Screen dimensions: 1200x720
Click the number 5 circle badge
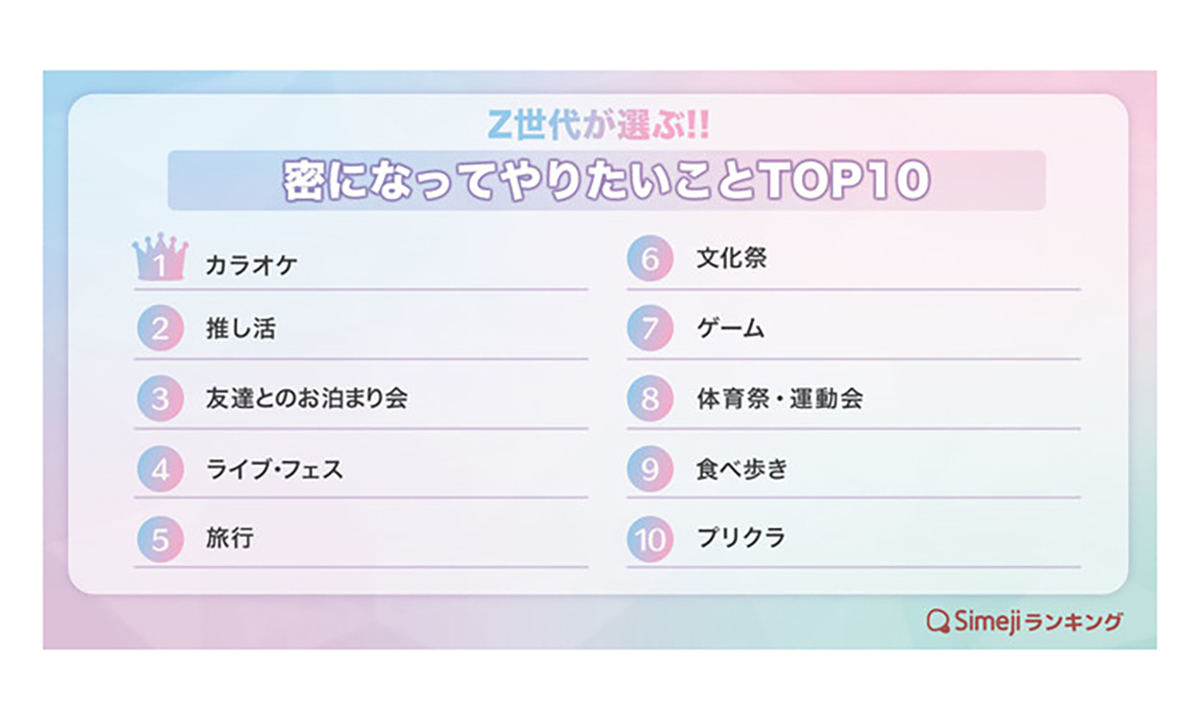pyautogui.click(x=160, y=539)
